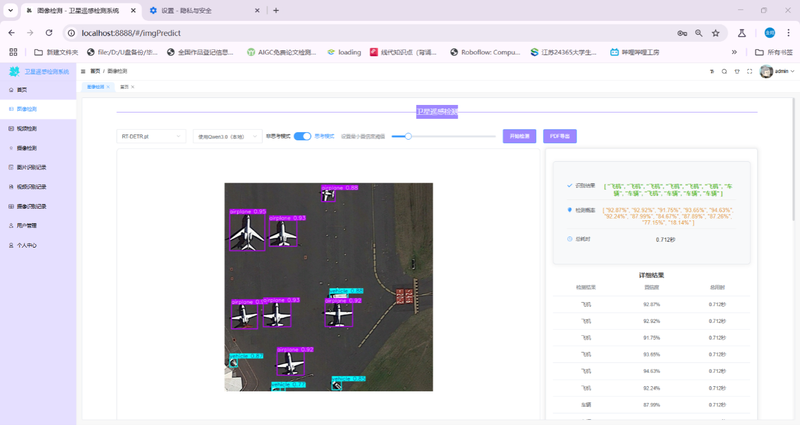This screenshot has width=800, height=425.
Task: Go to 用户管理 in the sidebar
Action: [x=28, y=225]
